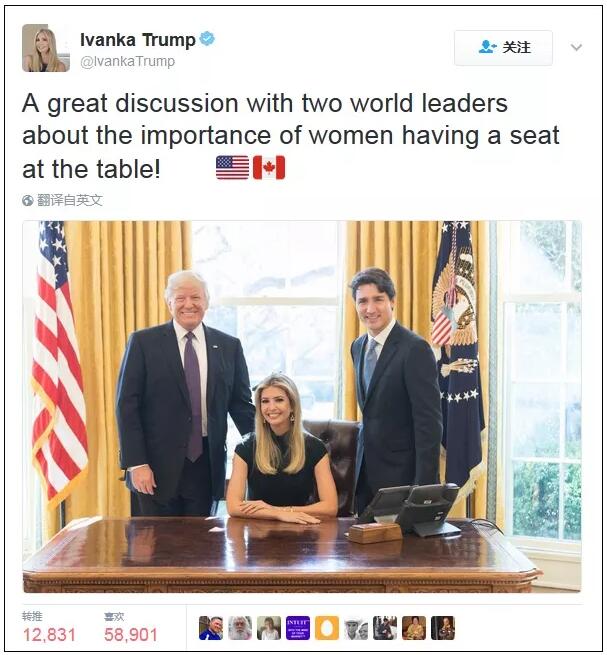Expand the chevron menu beside 关注 button

[576, 47]
